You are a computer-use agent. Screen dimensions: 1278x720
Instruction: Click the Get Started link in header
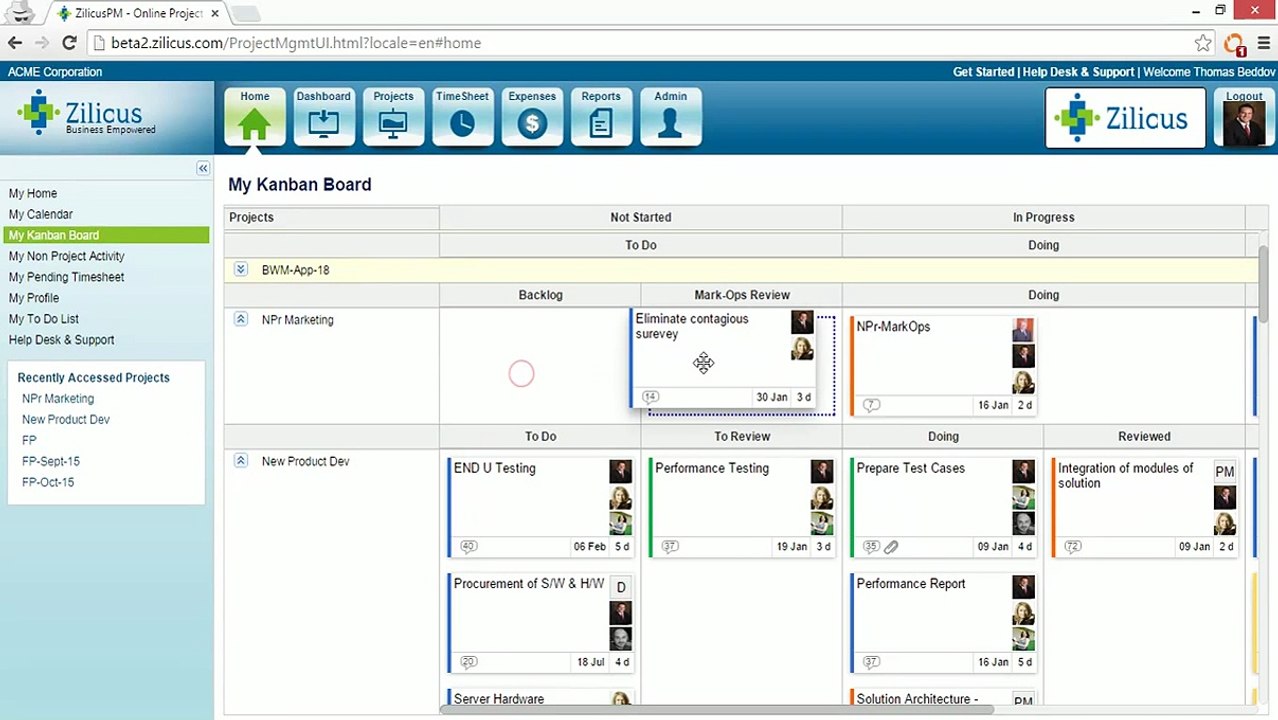tap(983, 72)
